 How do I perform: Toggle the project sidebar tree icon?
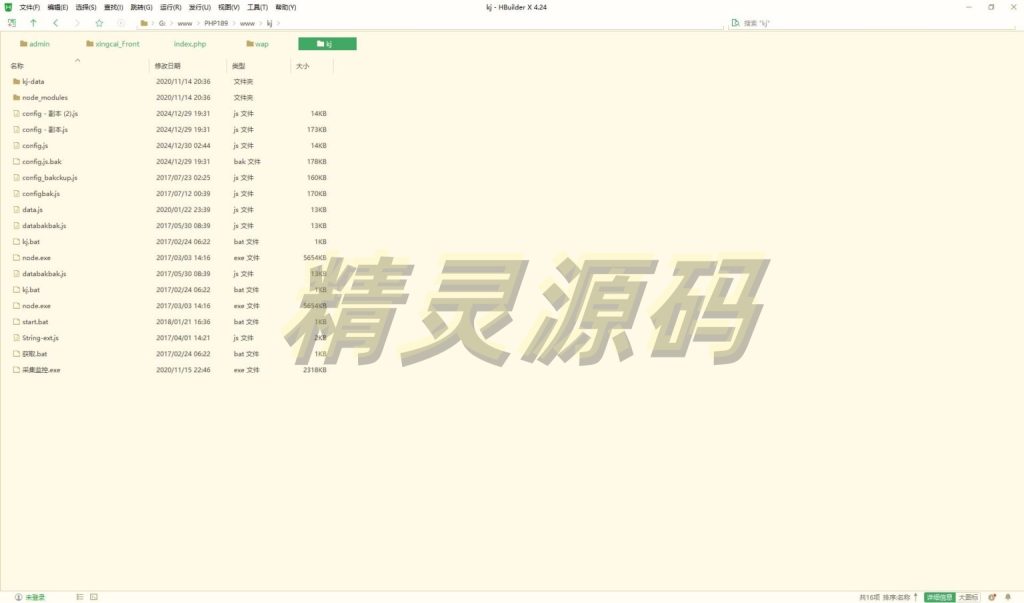pyautogui.click(x=12, y=23)
